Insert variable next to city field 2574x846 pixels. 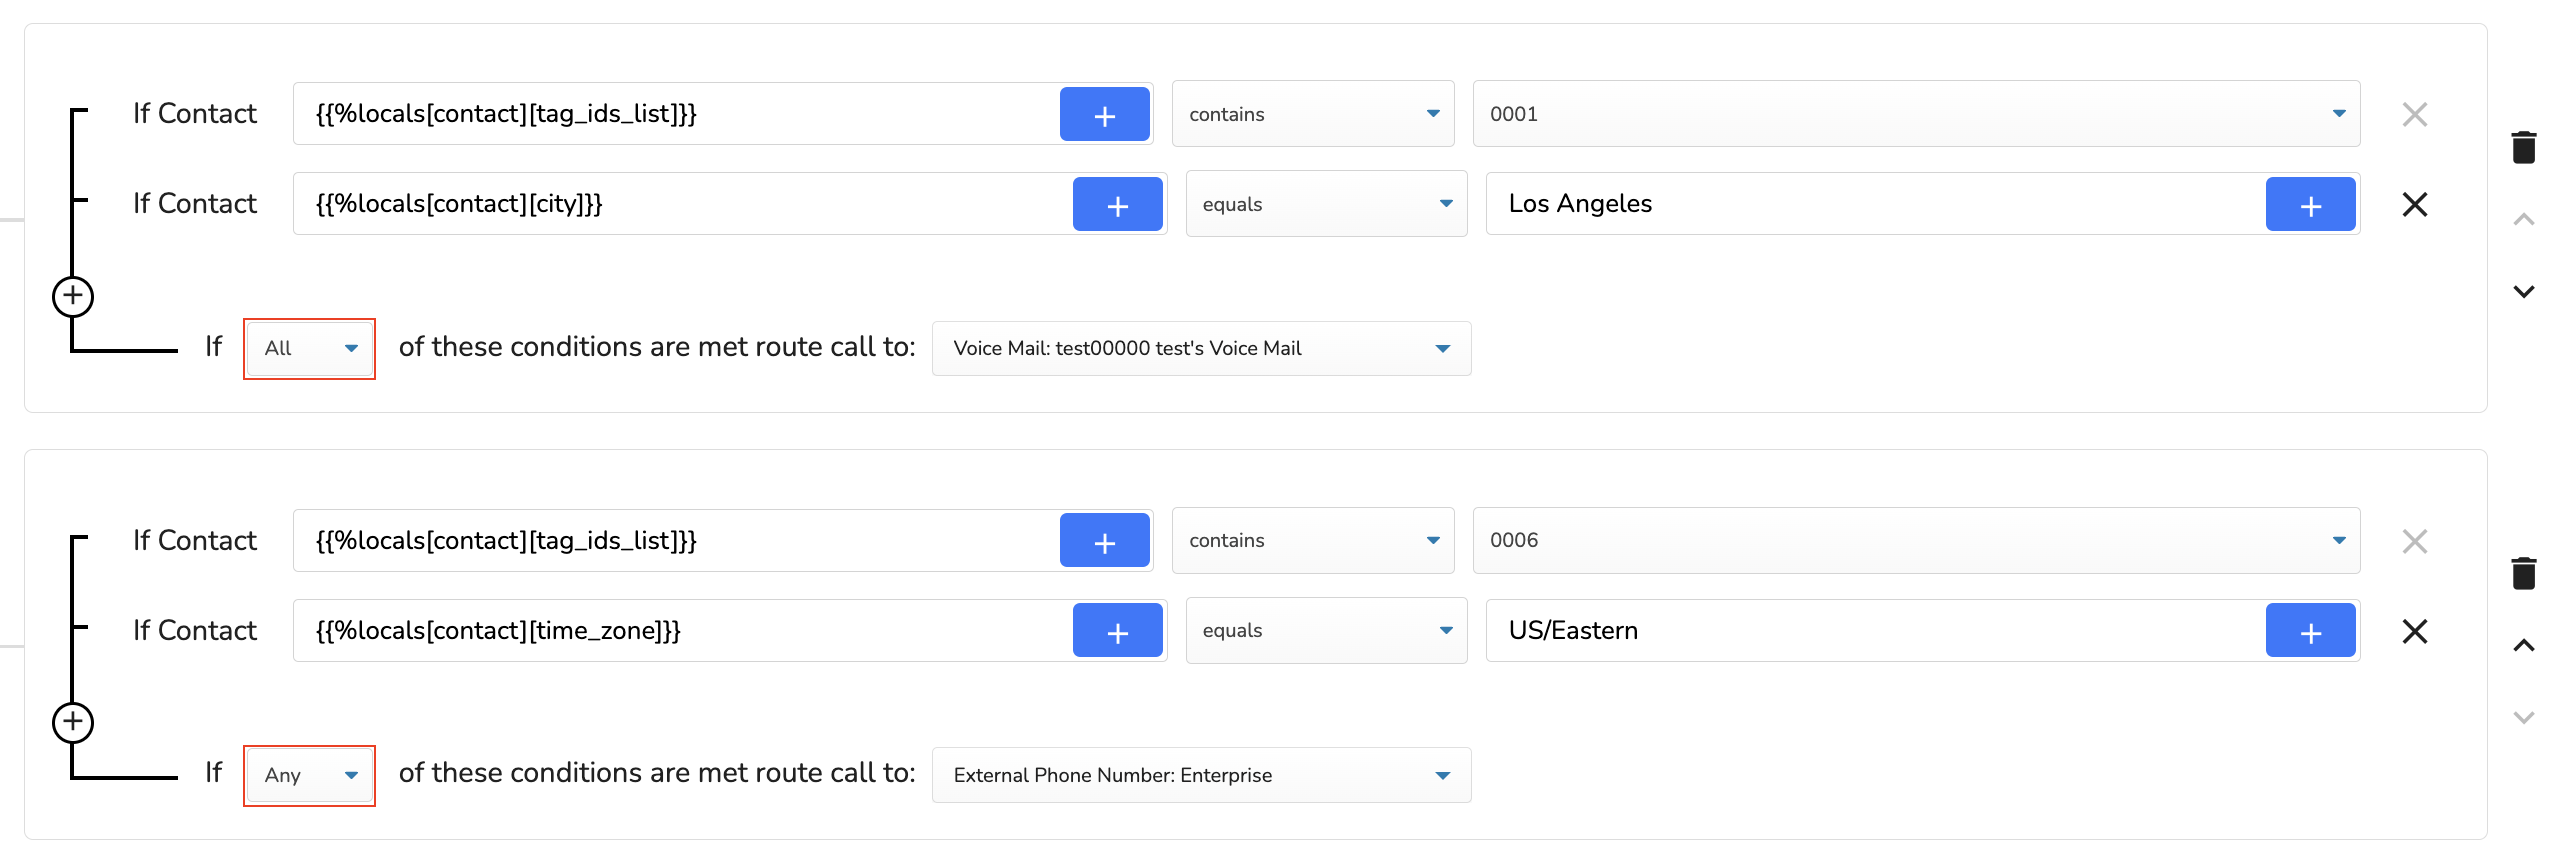coord(1118,204)
